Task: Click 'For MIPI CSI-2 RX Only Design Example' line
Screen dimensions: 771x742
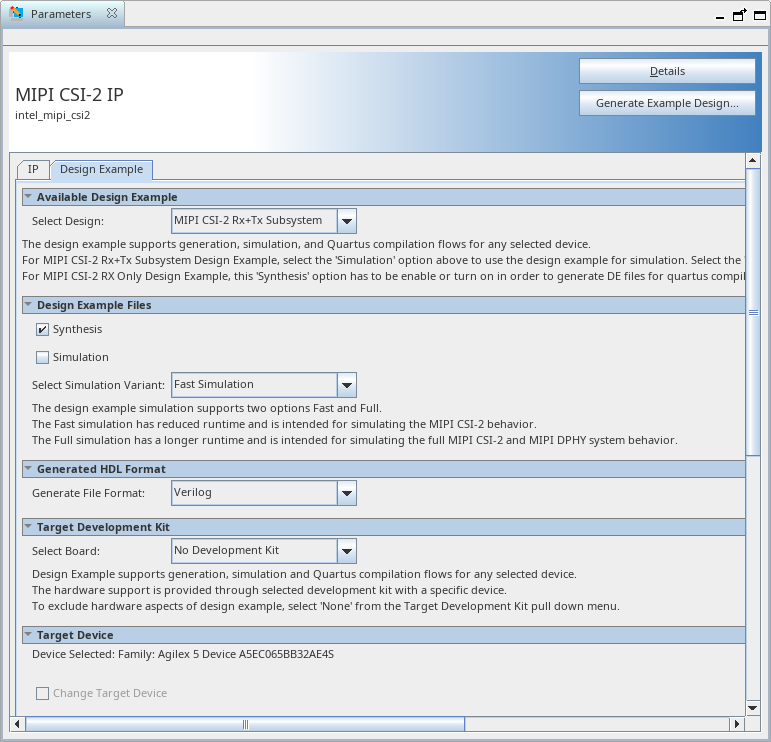Action: point(384,276)
